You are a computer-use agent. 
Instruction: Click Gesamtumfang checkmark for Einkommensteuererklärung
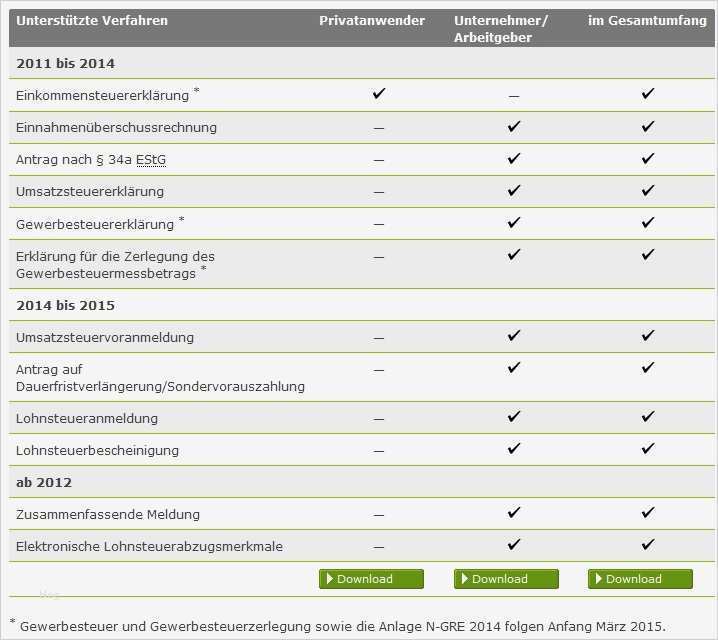pyautogui.click(x=648, y=94)
